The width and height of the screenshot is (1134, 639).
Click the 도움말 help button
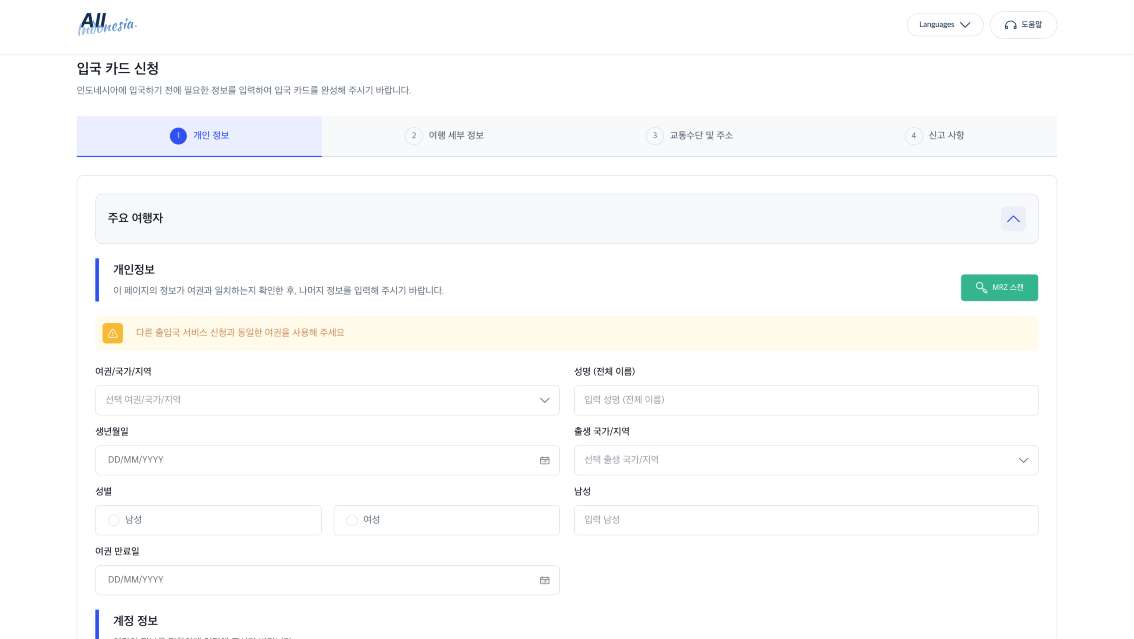(1023, 25)
